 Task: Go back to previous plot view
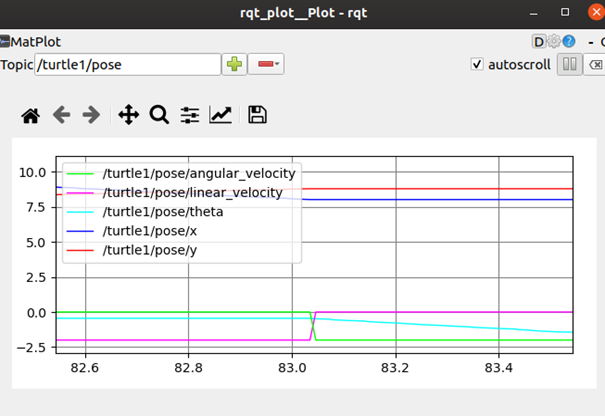pyautogui.click(x=61, y=115)
